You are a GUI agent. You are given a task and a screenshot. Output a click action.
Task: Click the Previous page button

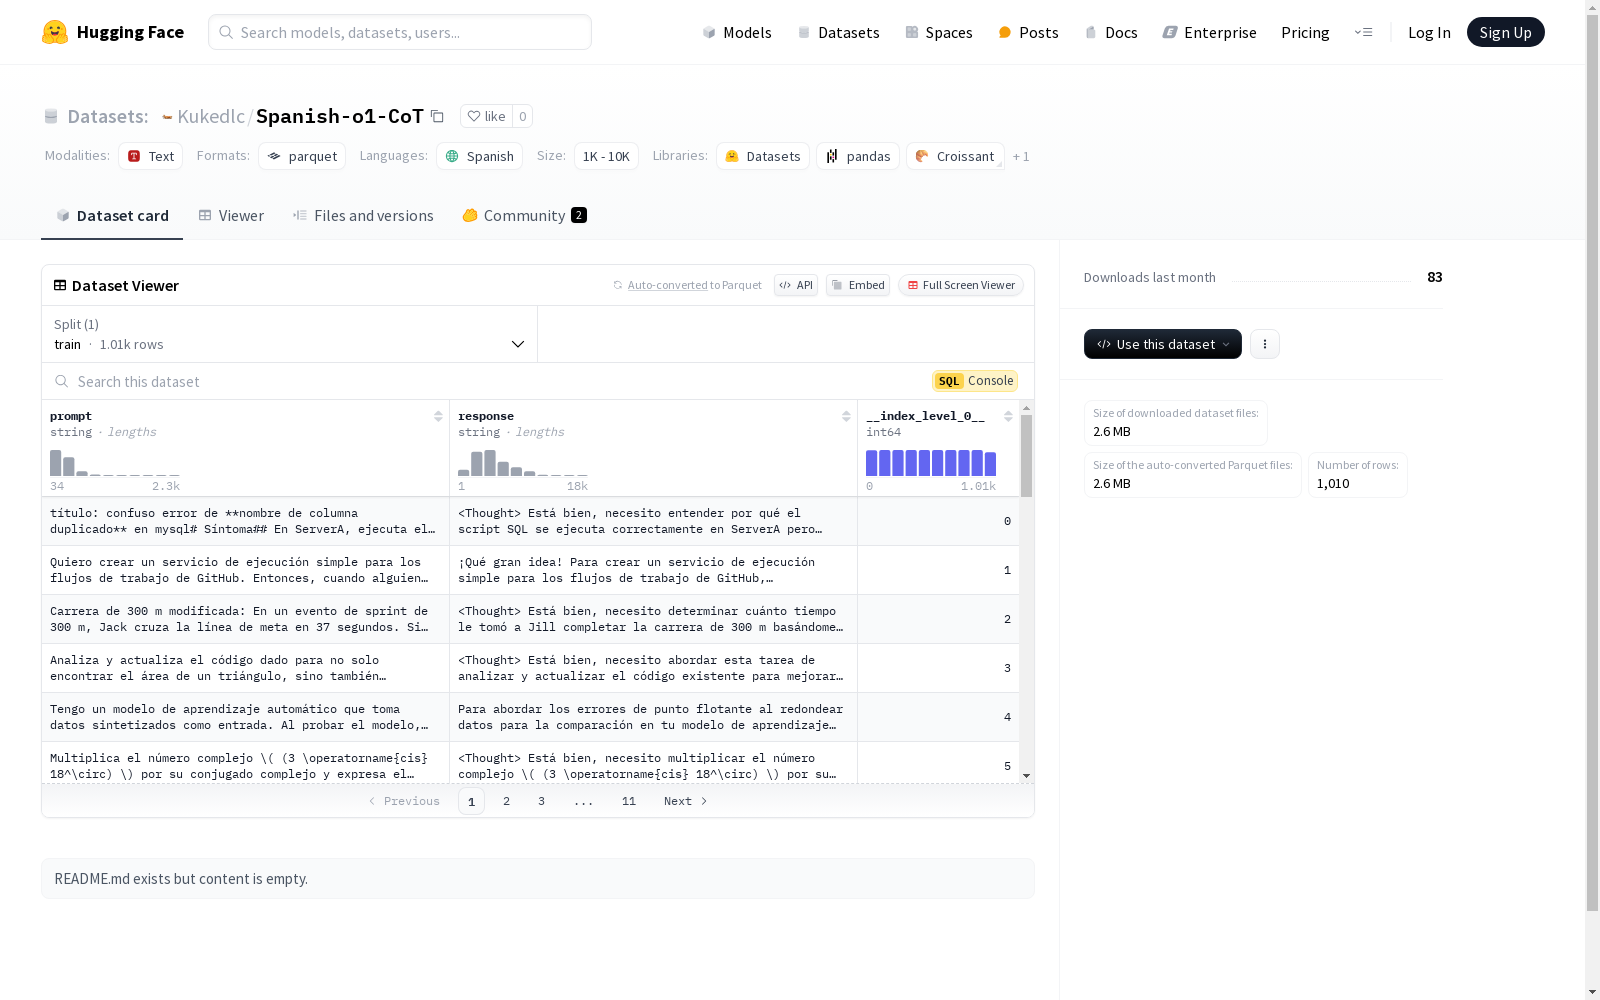point(404,801)
